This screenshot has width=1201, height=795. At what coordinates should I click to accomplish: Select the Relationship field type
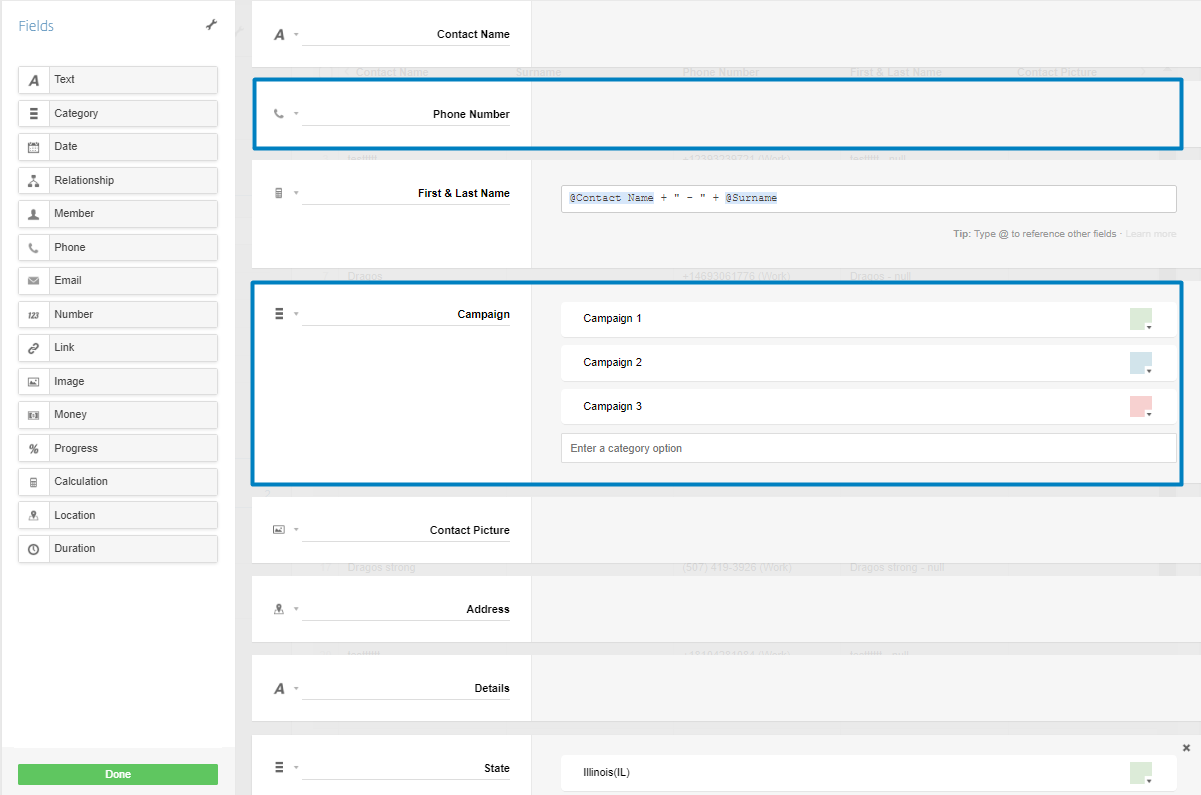click(118, 181)
